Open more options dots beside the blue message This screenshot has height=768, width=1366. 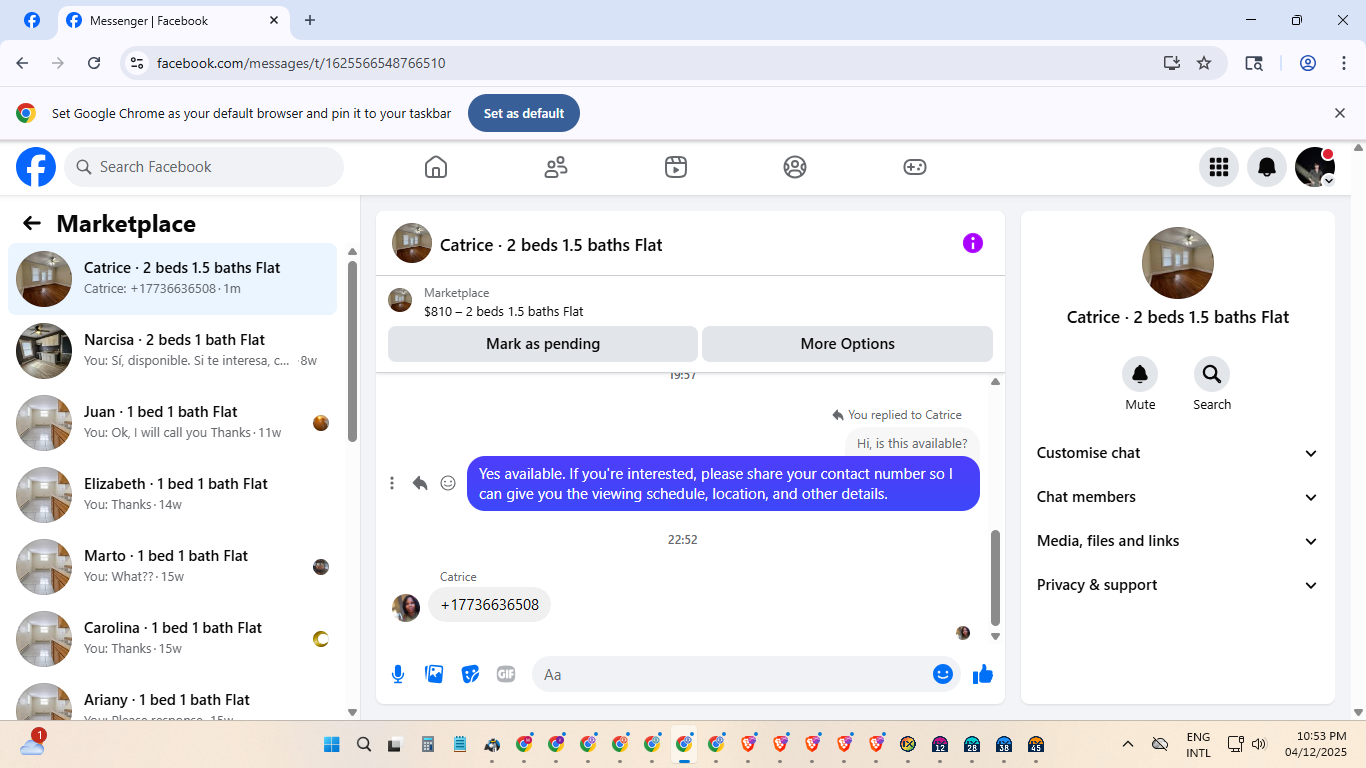coord(392,483)
